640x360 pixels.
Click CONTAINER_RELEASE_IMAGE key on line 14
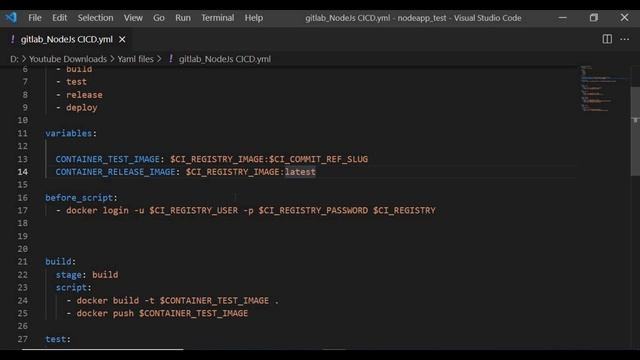point(115,172)
